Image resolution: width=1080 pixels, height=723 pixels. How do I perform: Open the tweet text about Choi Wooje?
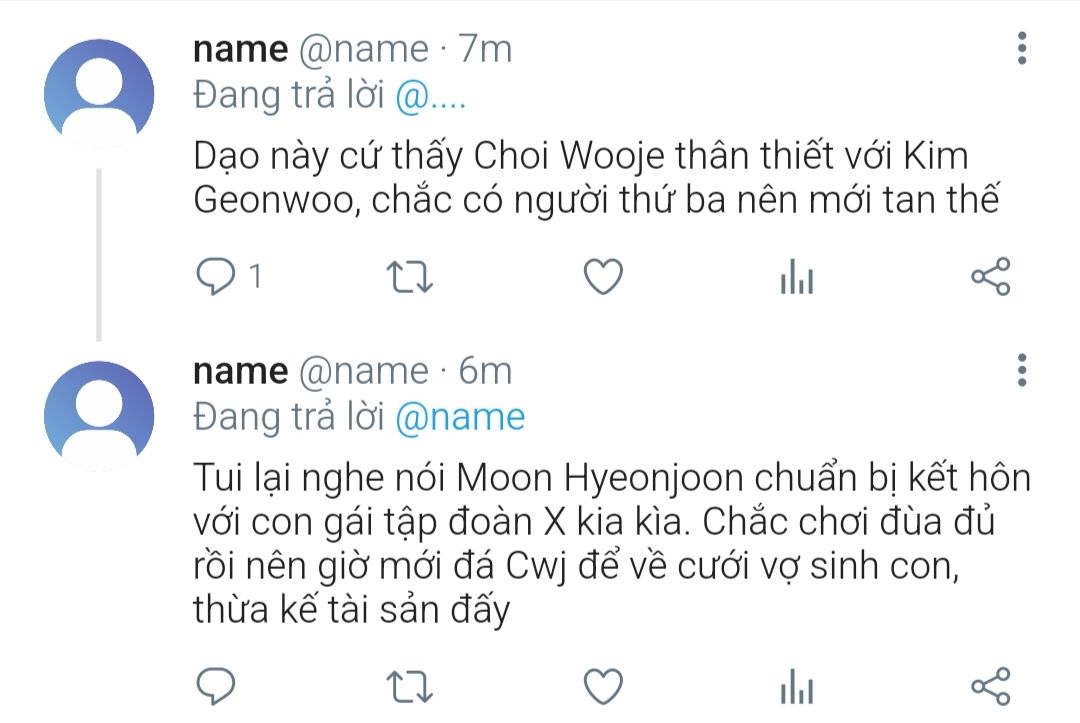(596, 178)
